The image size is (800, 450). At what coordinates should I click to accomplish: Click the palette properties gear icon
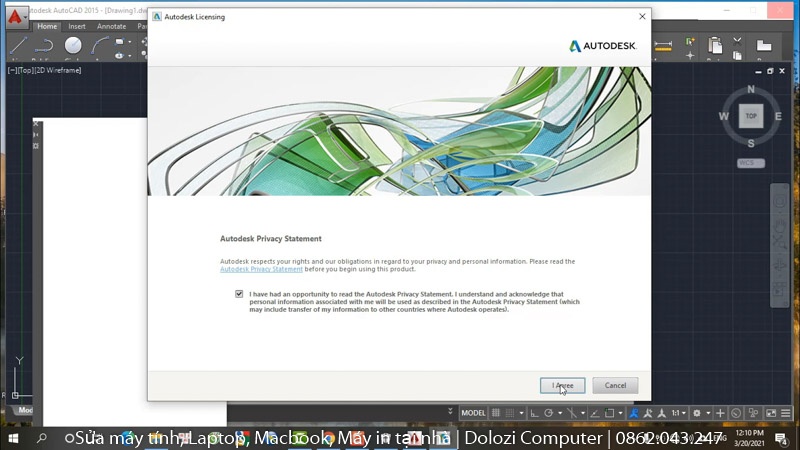pyautogui.click(x=36, y=146)
